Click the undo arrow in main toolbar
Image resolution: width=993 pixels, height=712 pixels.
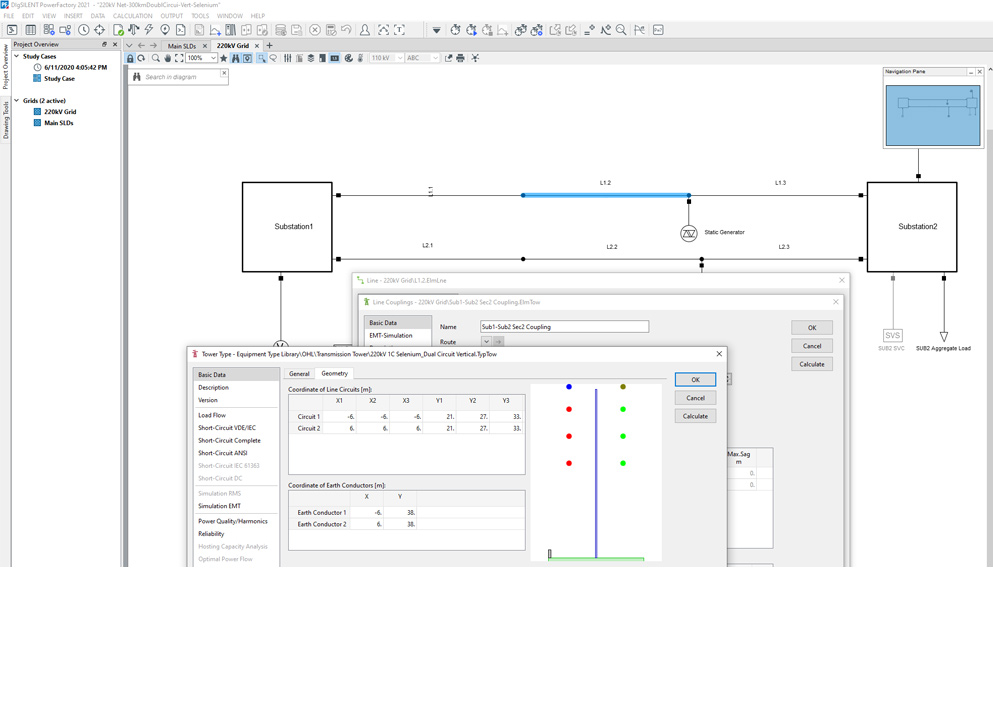click(x=346, y=30)
